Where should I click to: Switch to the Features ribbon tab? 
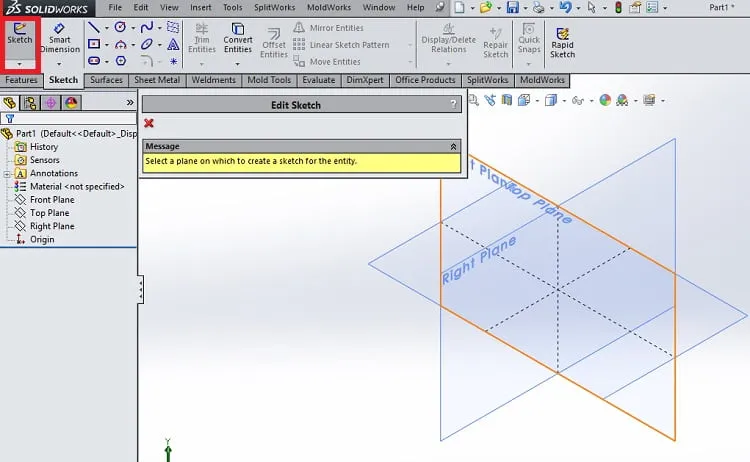tap(21, 80)
